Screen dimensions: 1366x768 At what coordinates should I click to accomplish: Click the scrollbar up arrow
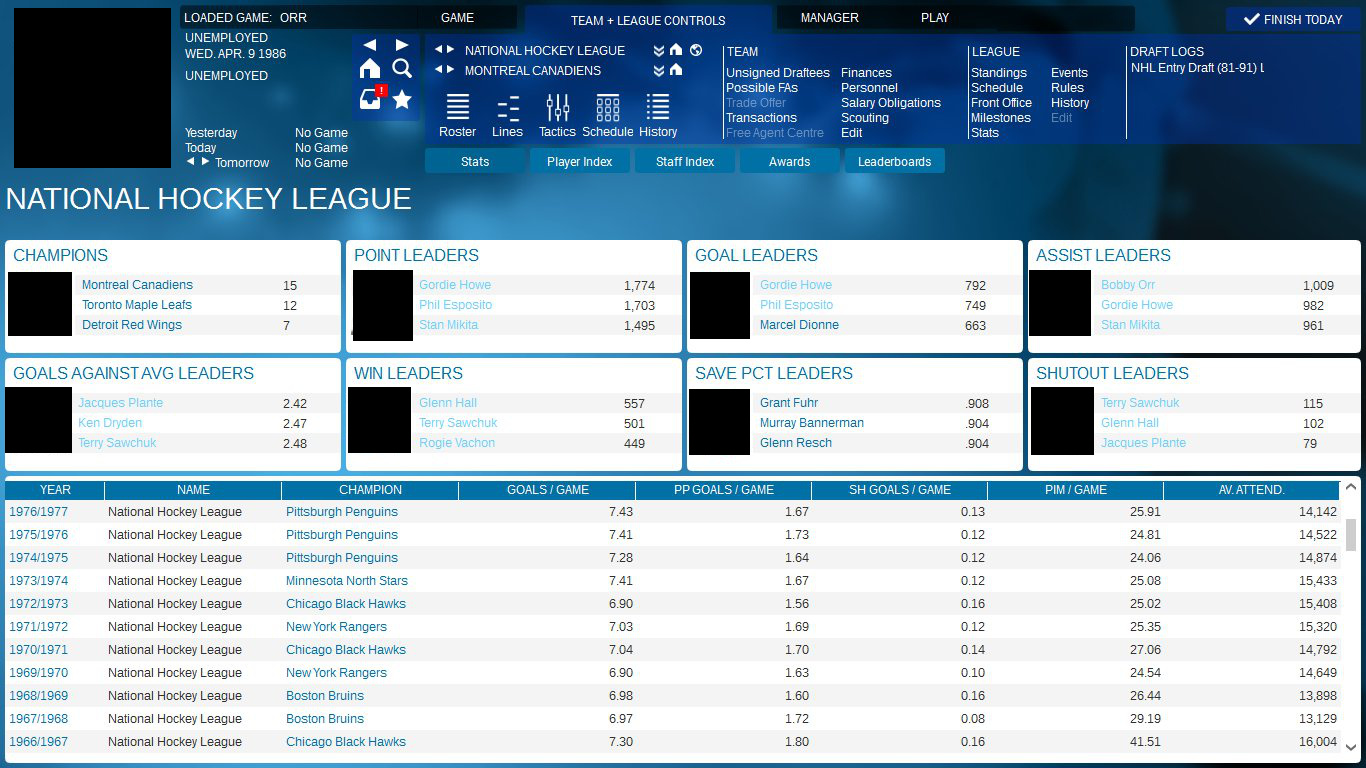click(x=1350, y=488)
